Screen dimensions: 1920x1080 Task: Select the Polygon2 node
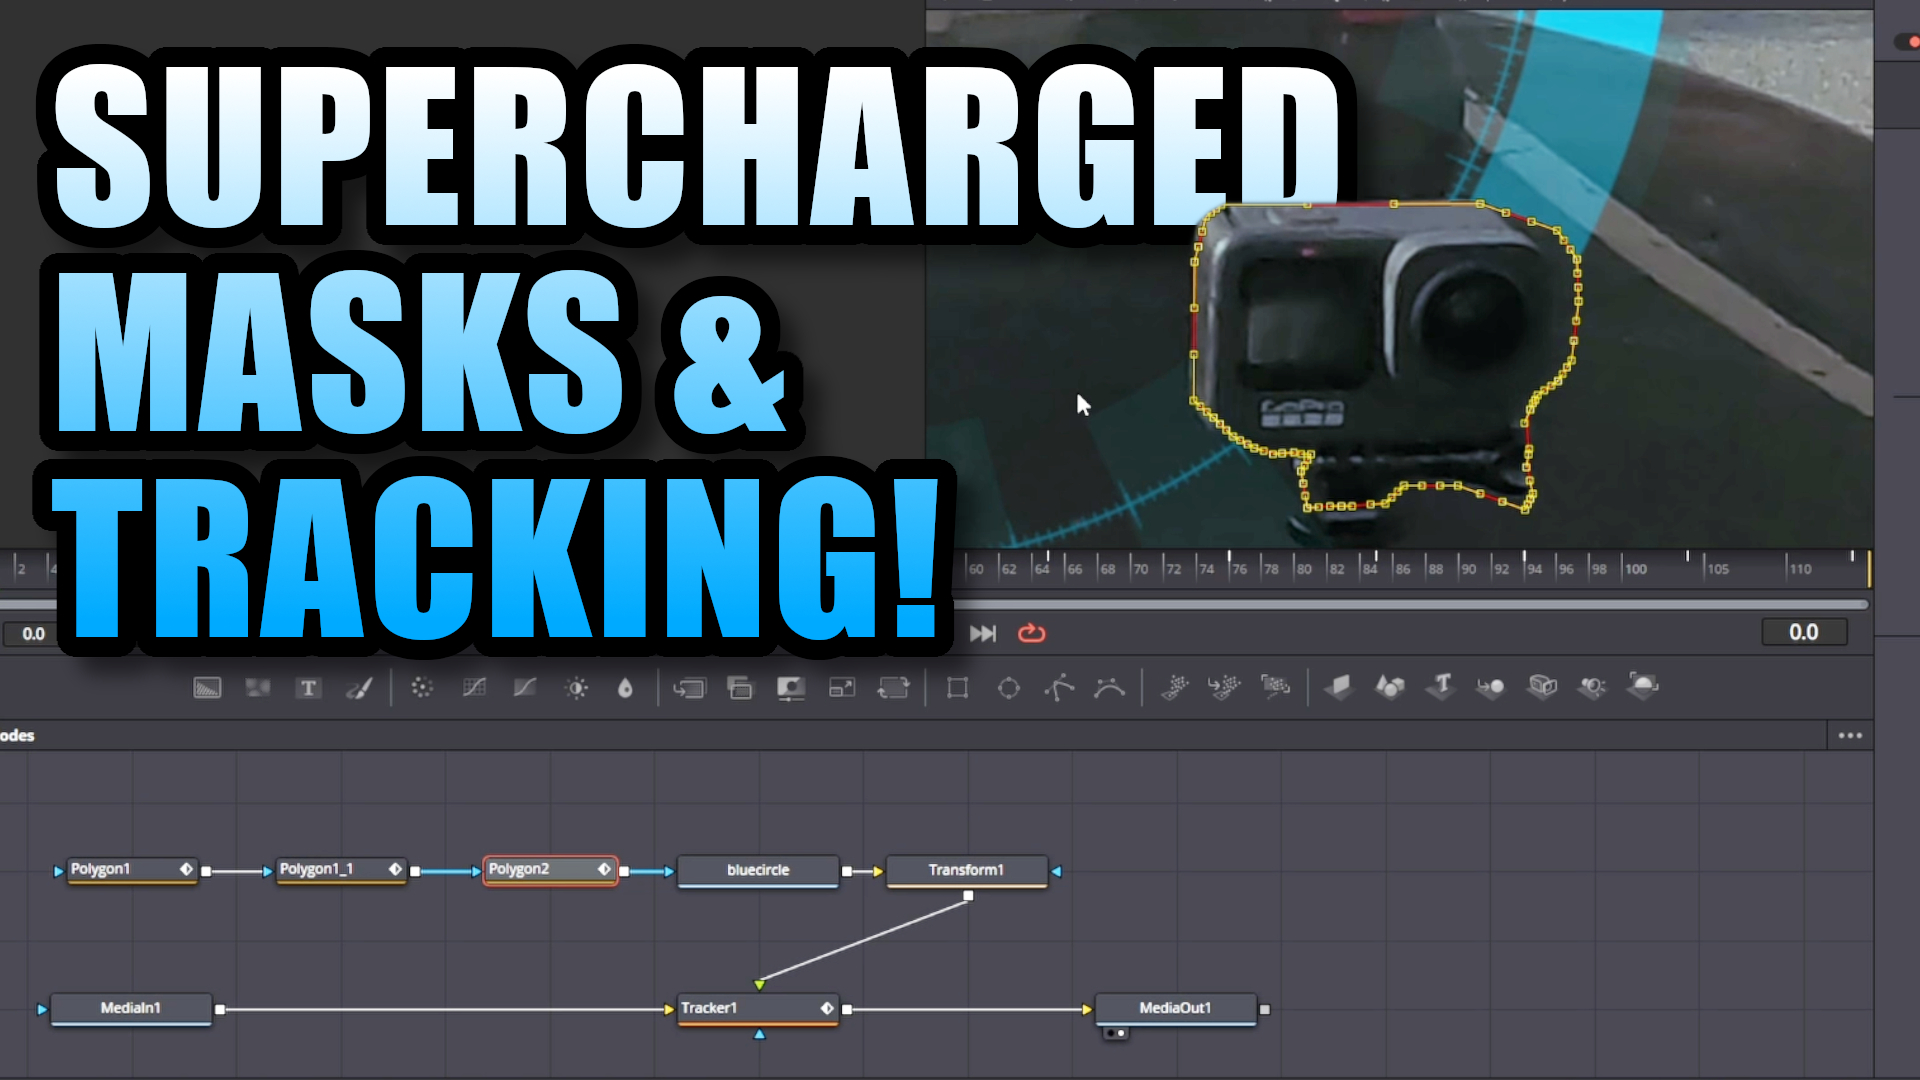tap(550, 870)
